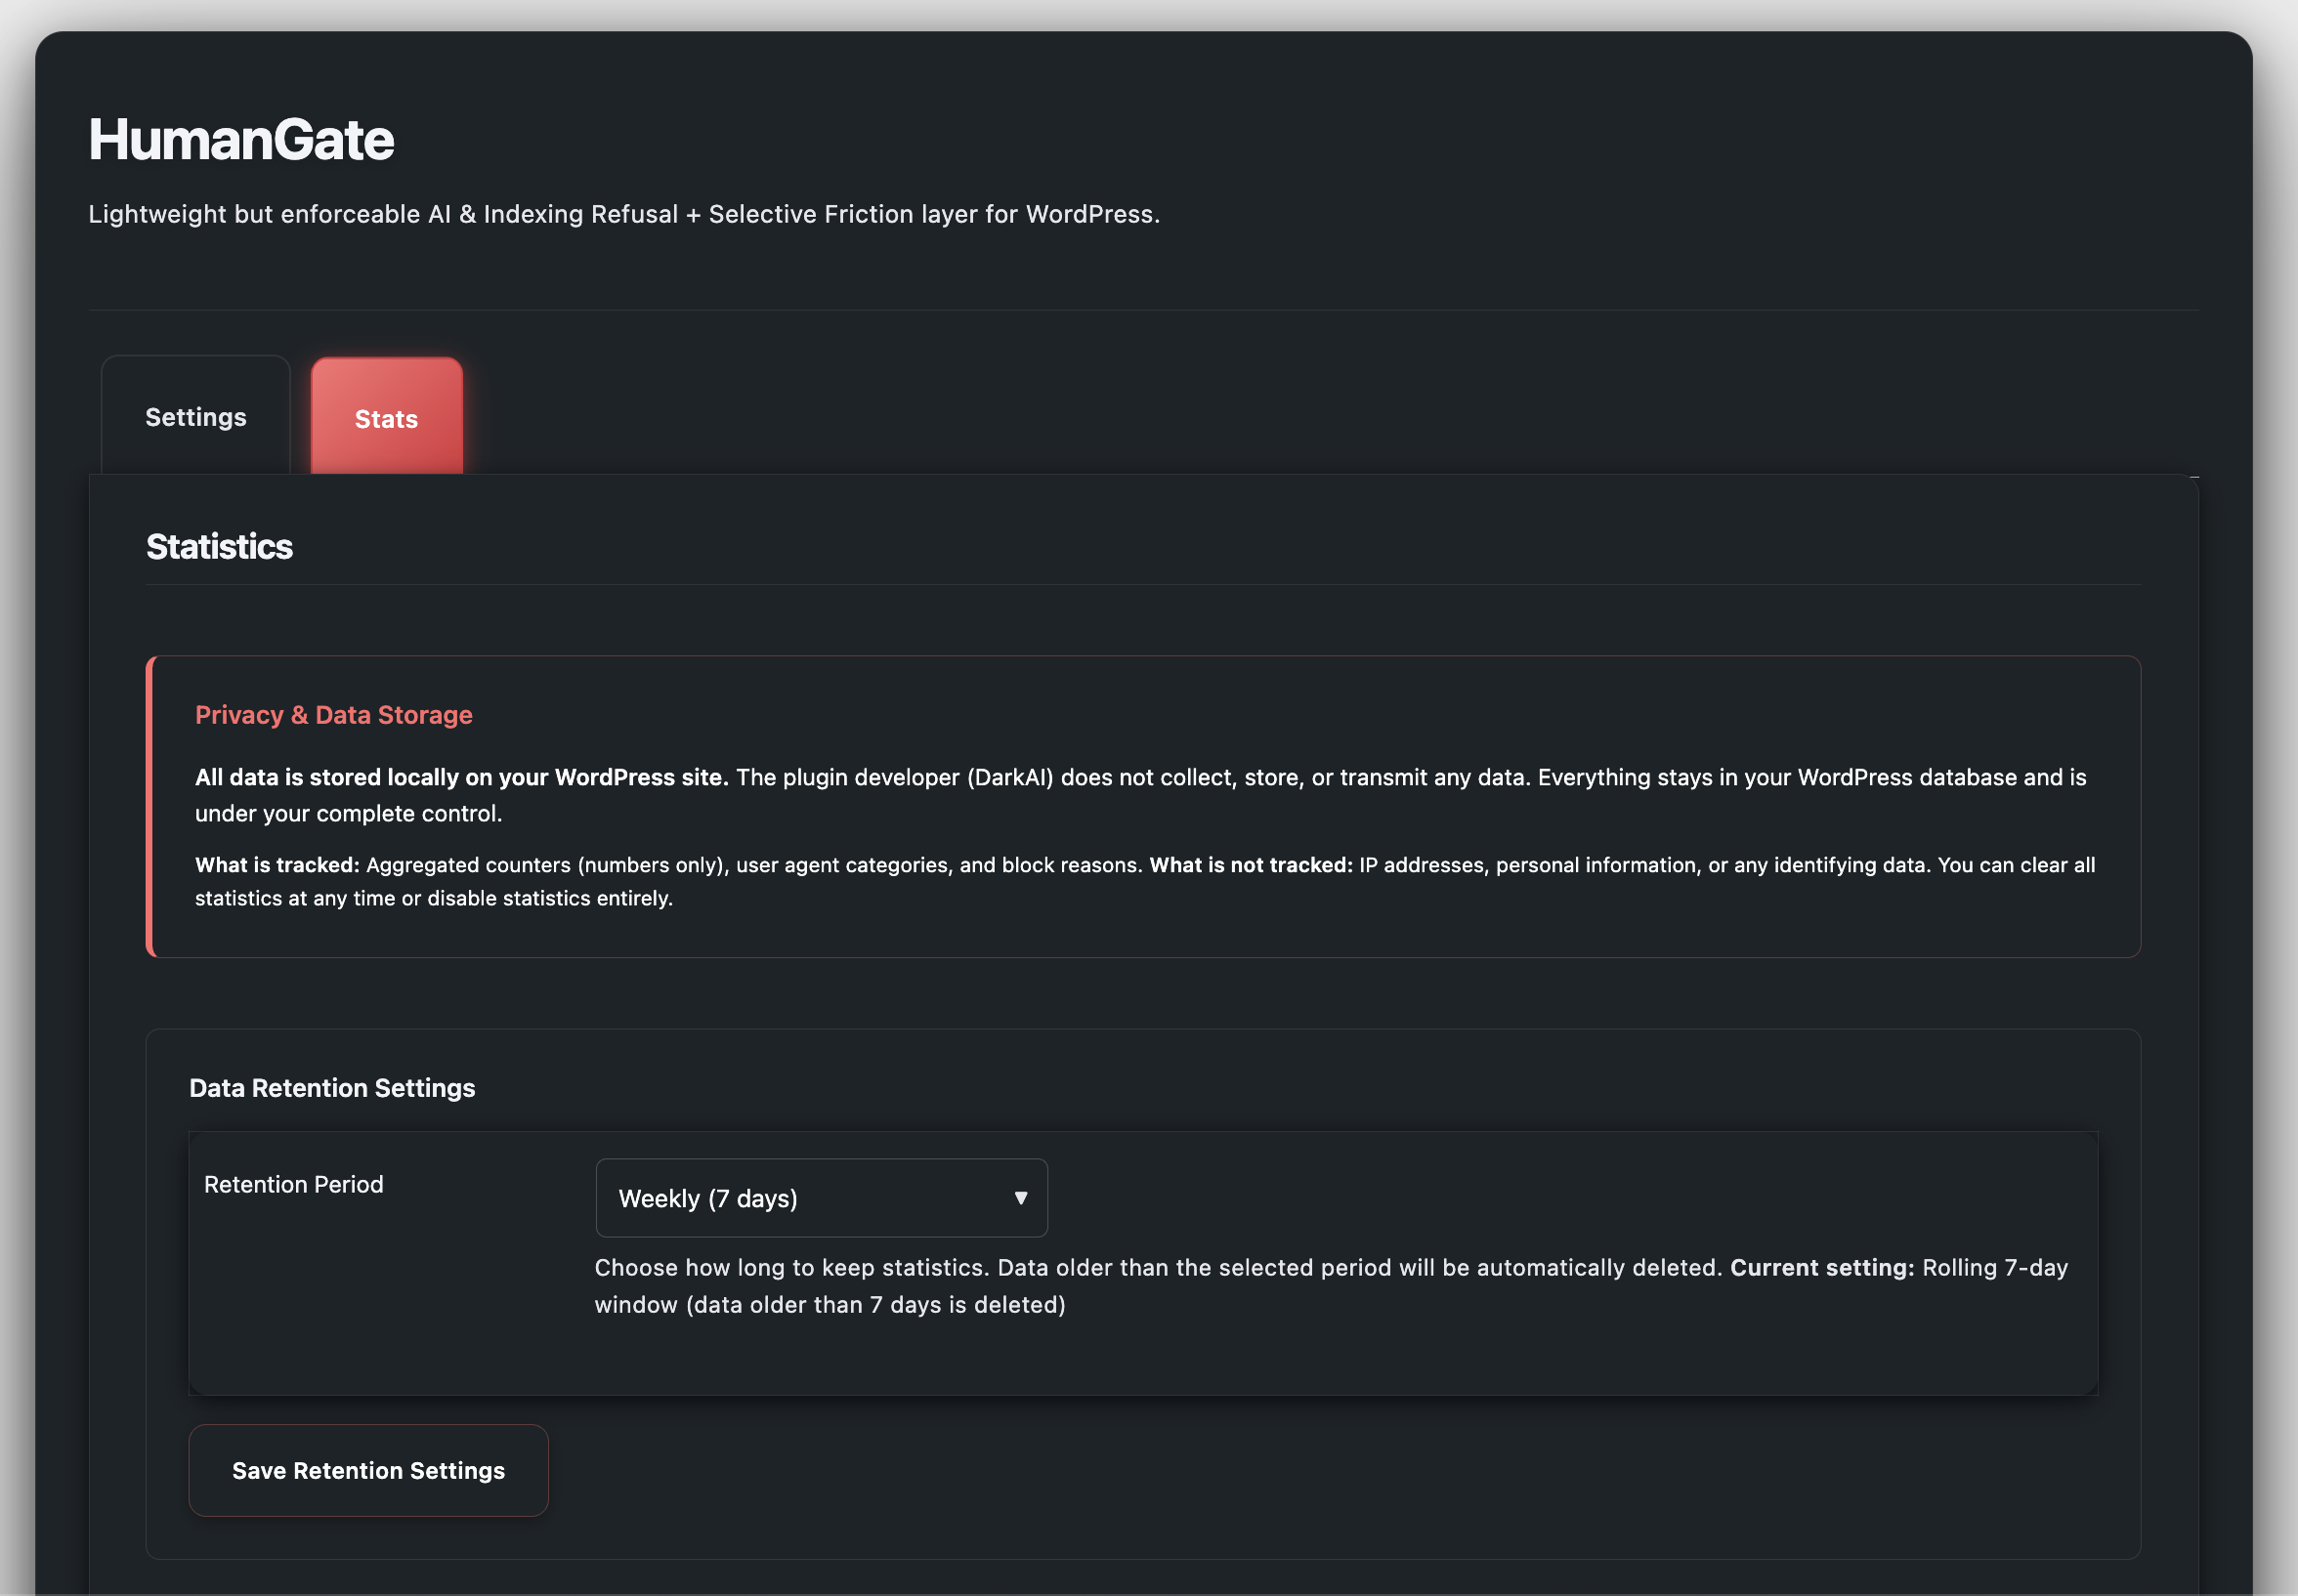Click the '(DarkAI)' developer name text
Screen dimensions: 2298x1596
point(1010,777)
